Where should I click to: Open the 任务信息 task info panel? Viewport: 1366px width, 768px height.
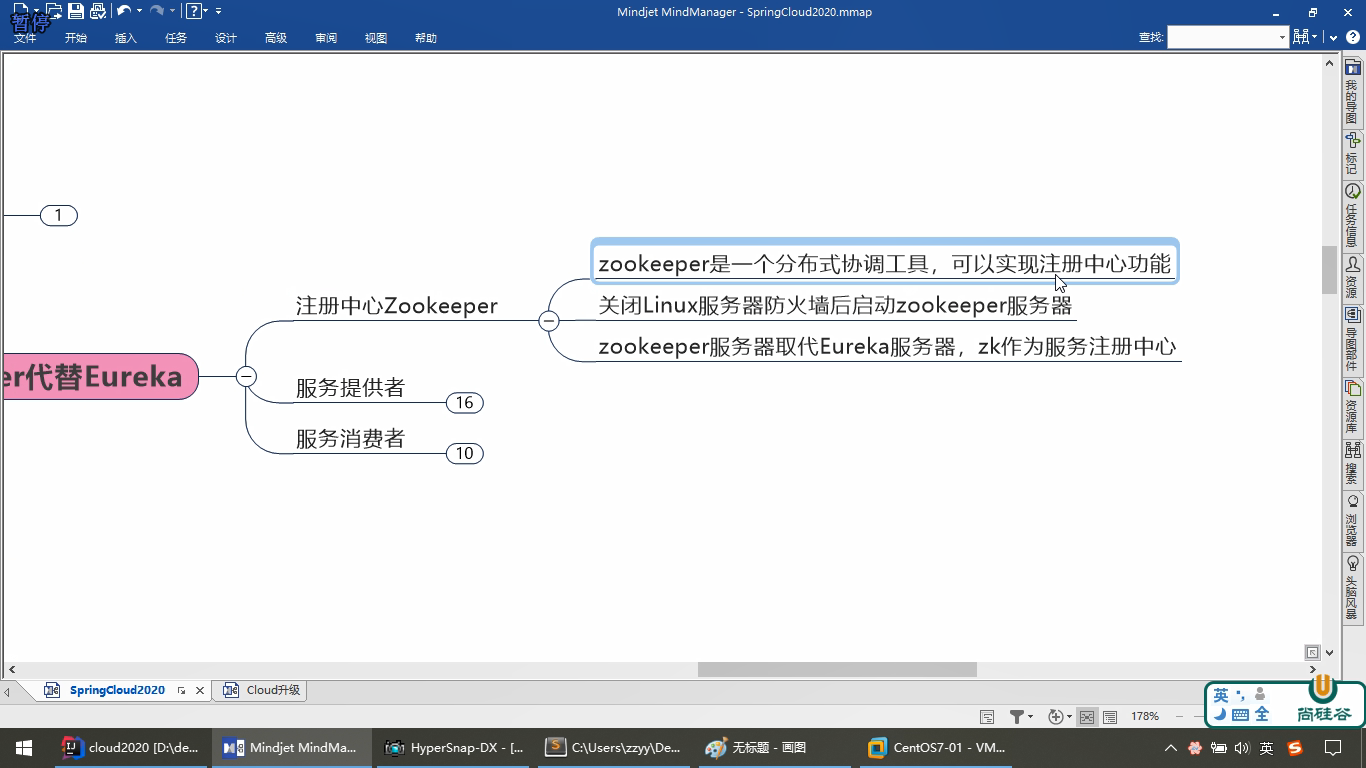(x=1352, y=215)
